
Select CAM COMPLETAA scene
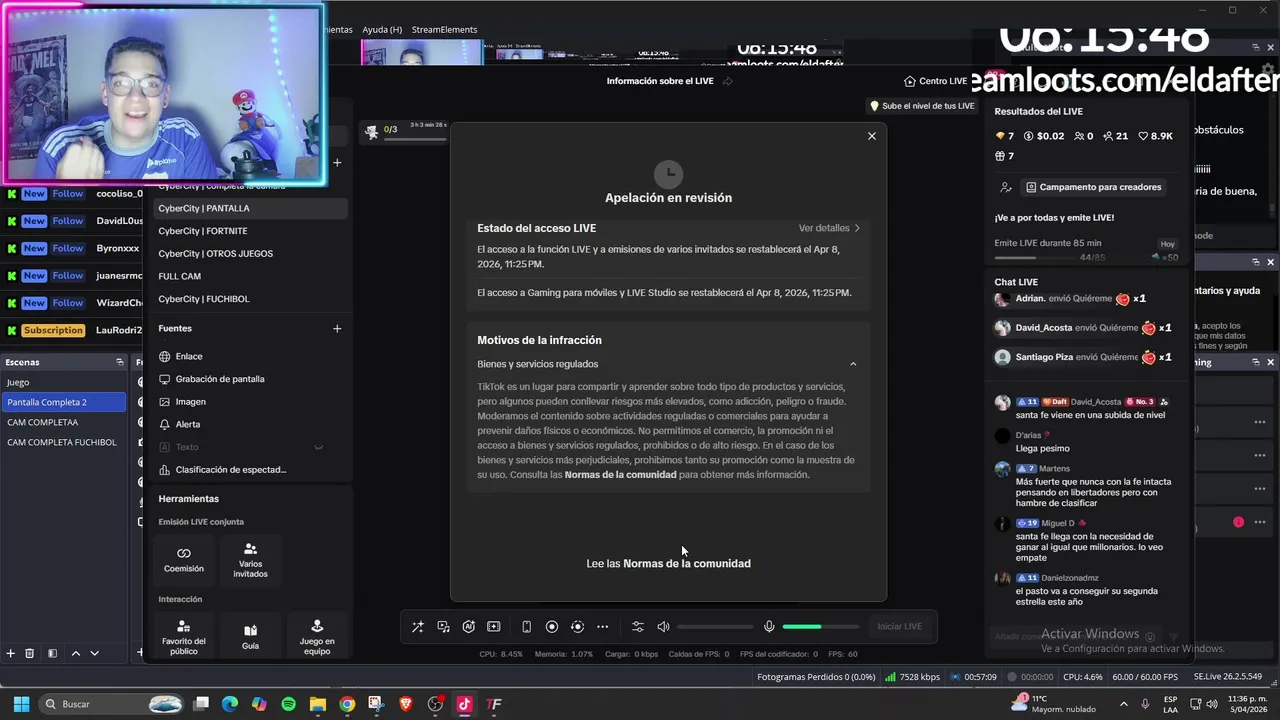(64, 422)
